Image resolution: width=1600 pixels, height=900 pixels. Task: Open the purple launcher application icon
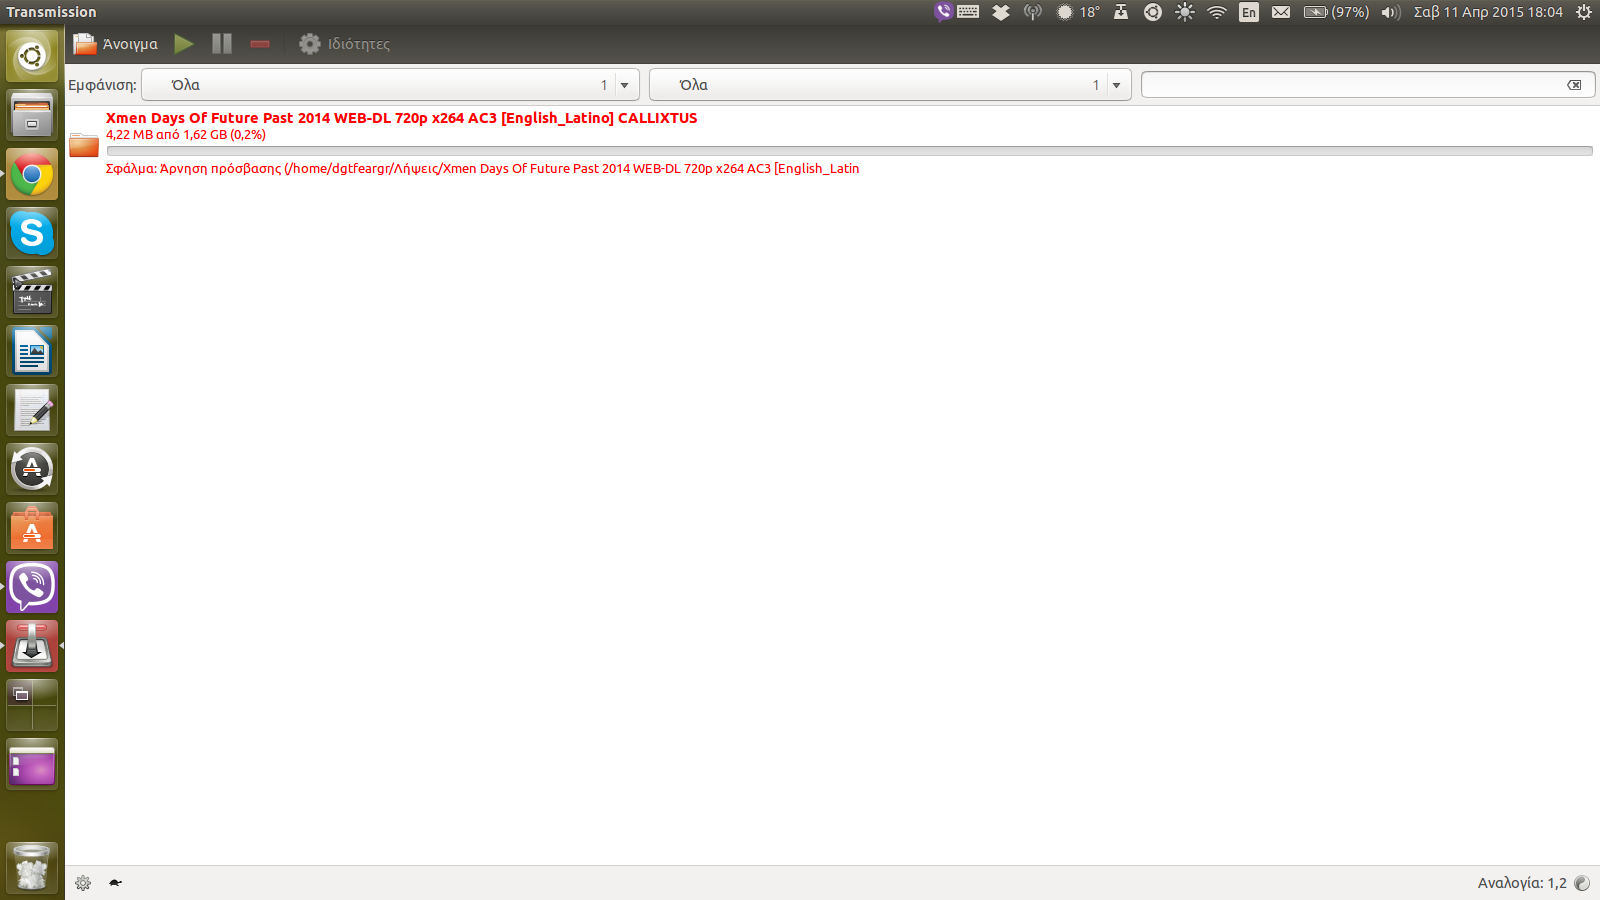coord(32,764)
